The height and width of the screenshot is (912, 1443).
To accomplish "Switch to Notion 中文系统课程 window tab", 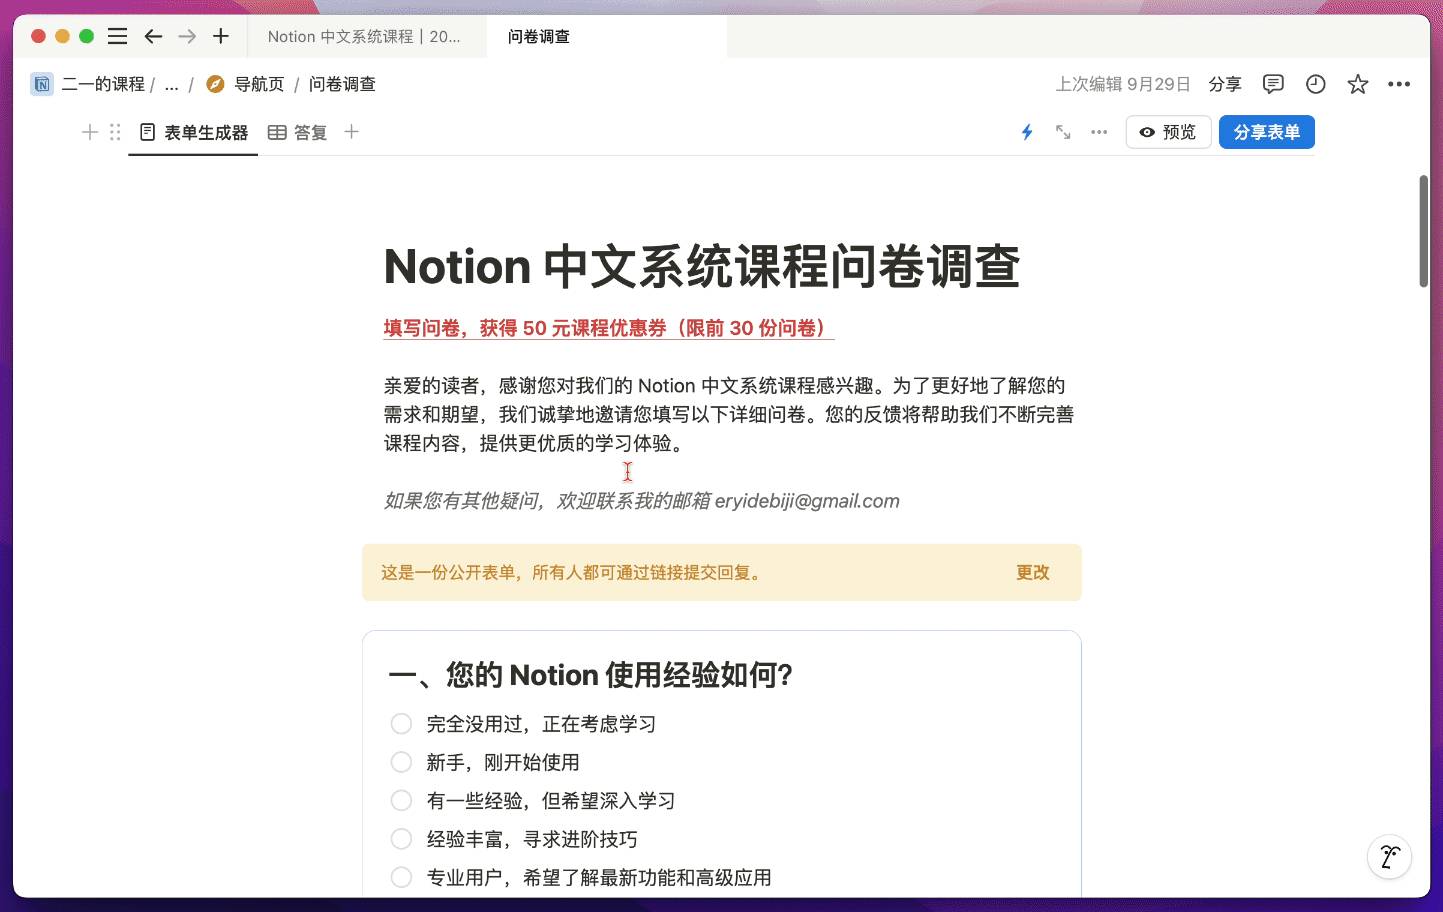I will tap(365, 36).
